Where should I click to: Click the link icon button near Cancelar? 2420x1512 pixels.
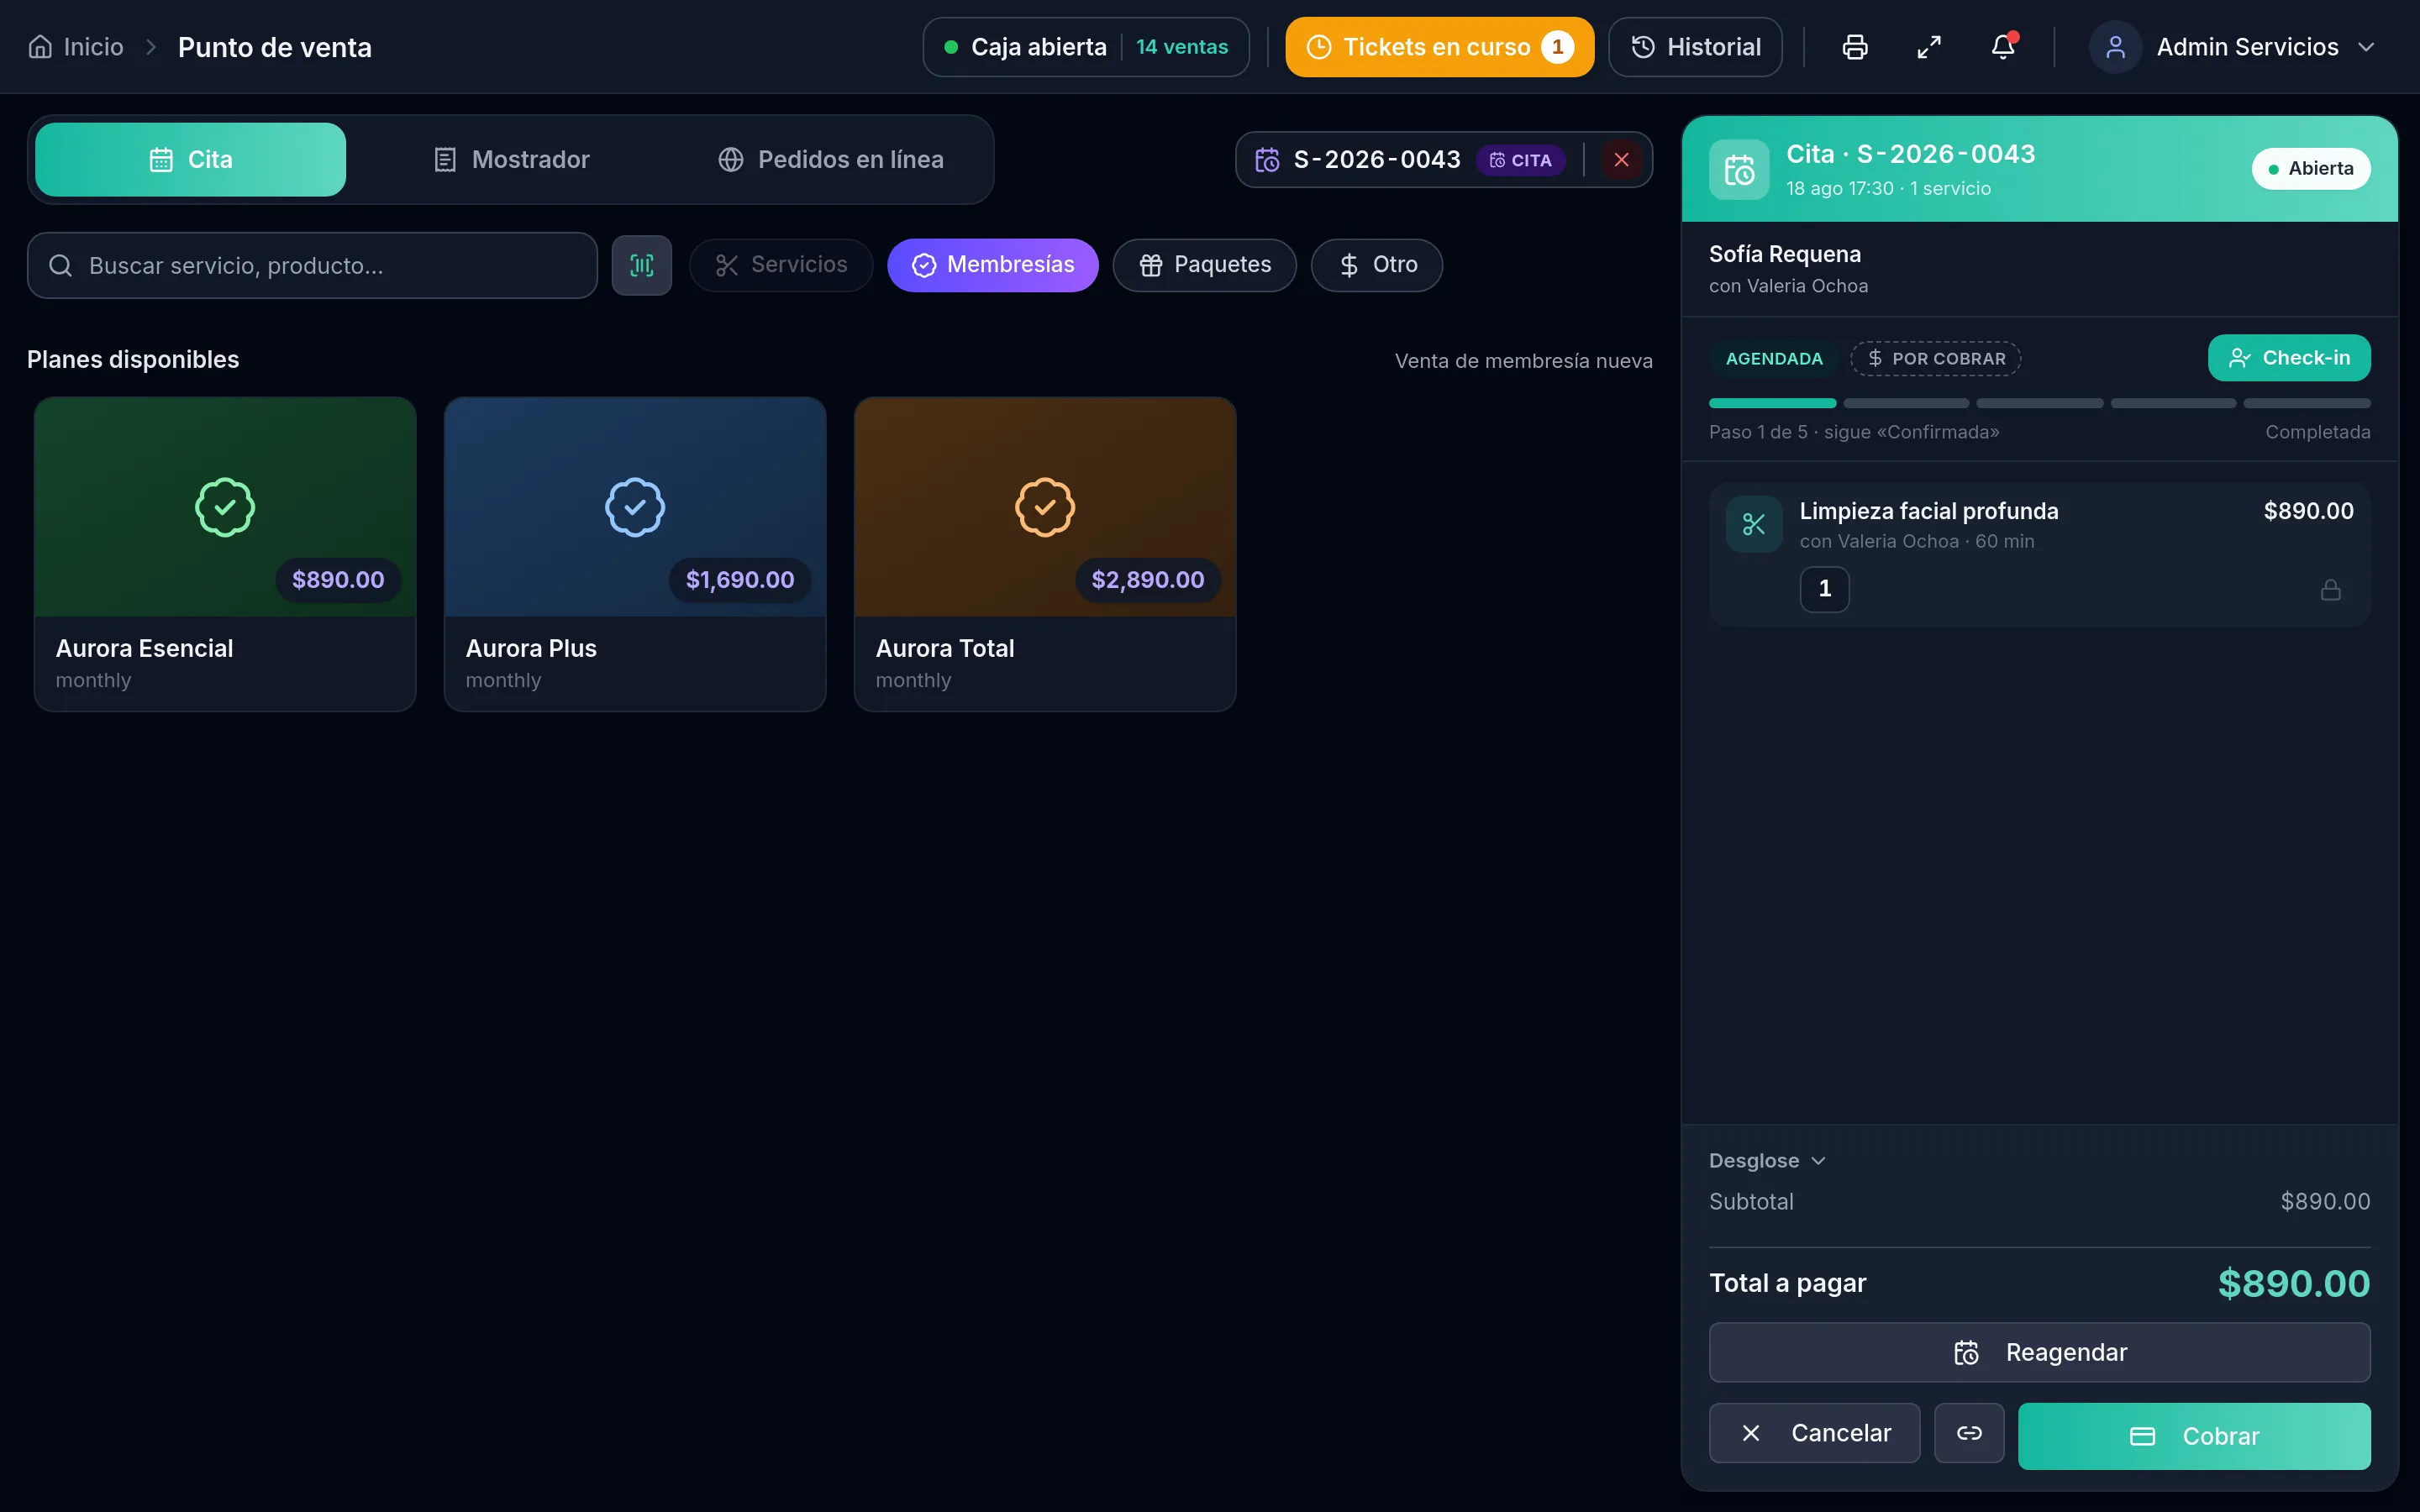[x=1969, y=1433]
